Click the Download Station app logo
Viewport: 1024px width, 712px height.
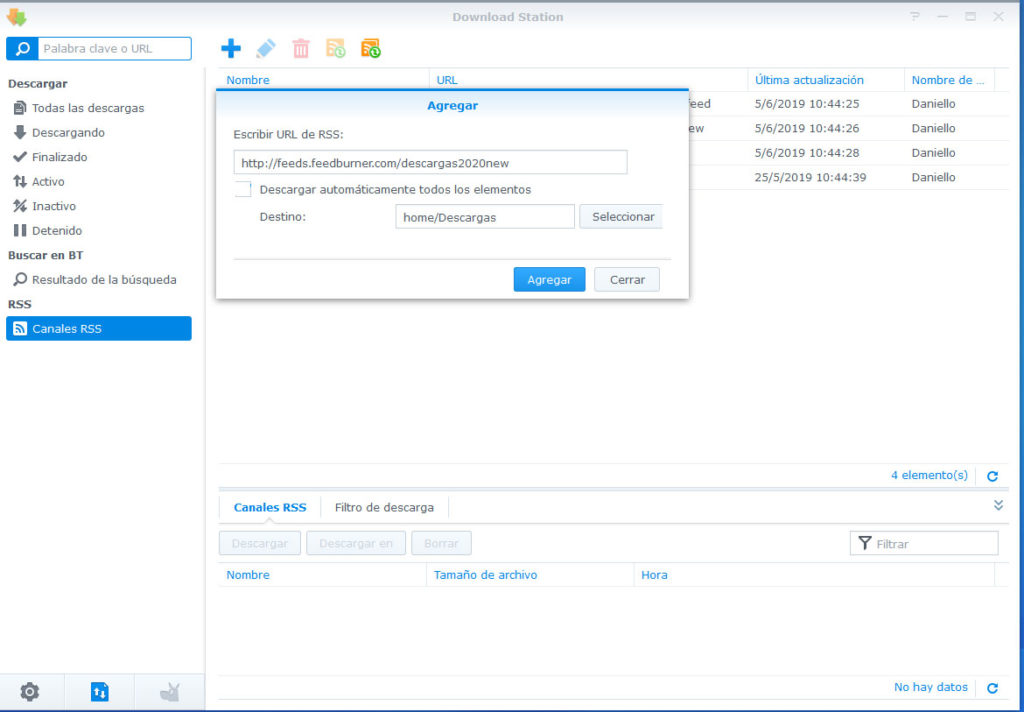pyautogui.click(x=16, y=17)
